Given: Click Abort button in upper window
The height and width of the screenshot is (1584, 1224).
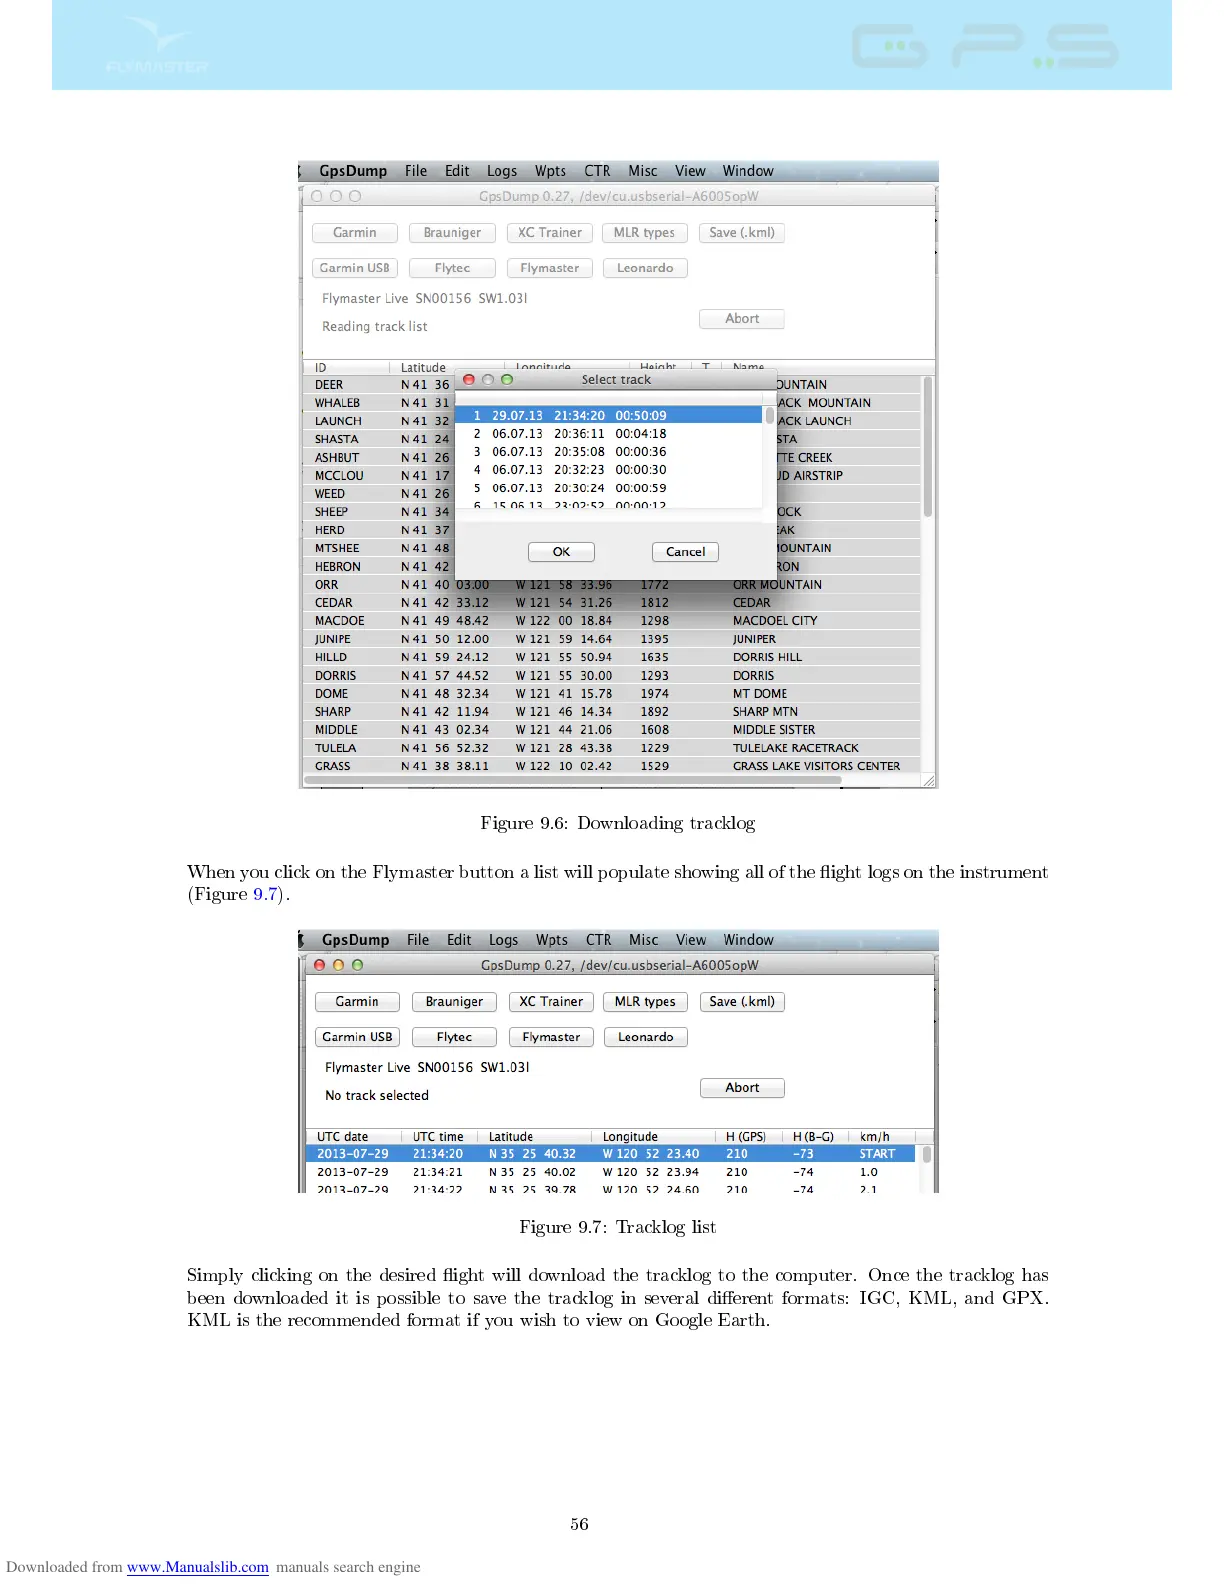Looking at the screenshot, I should (742, 319).
